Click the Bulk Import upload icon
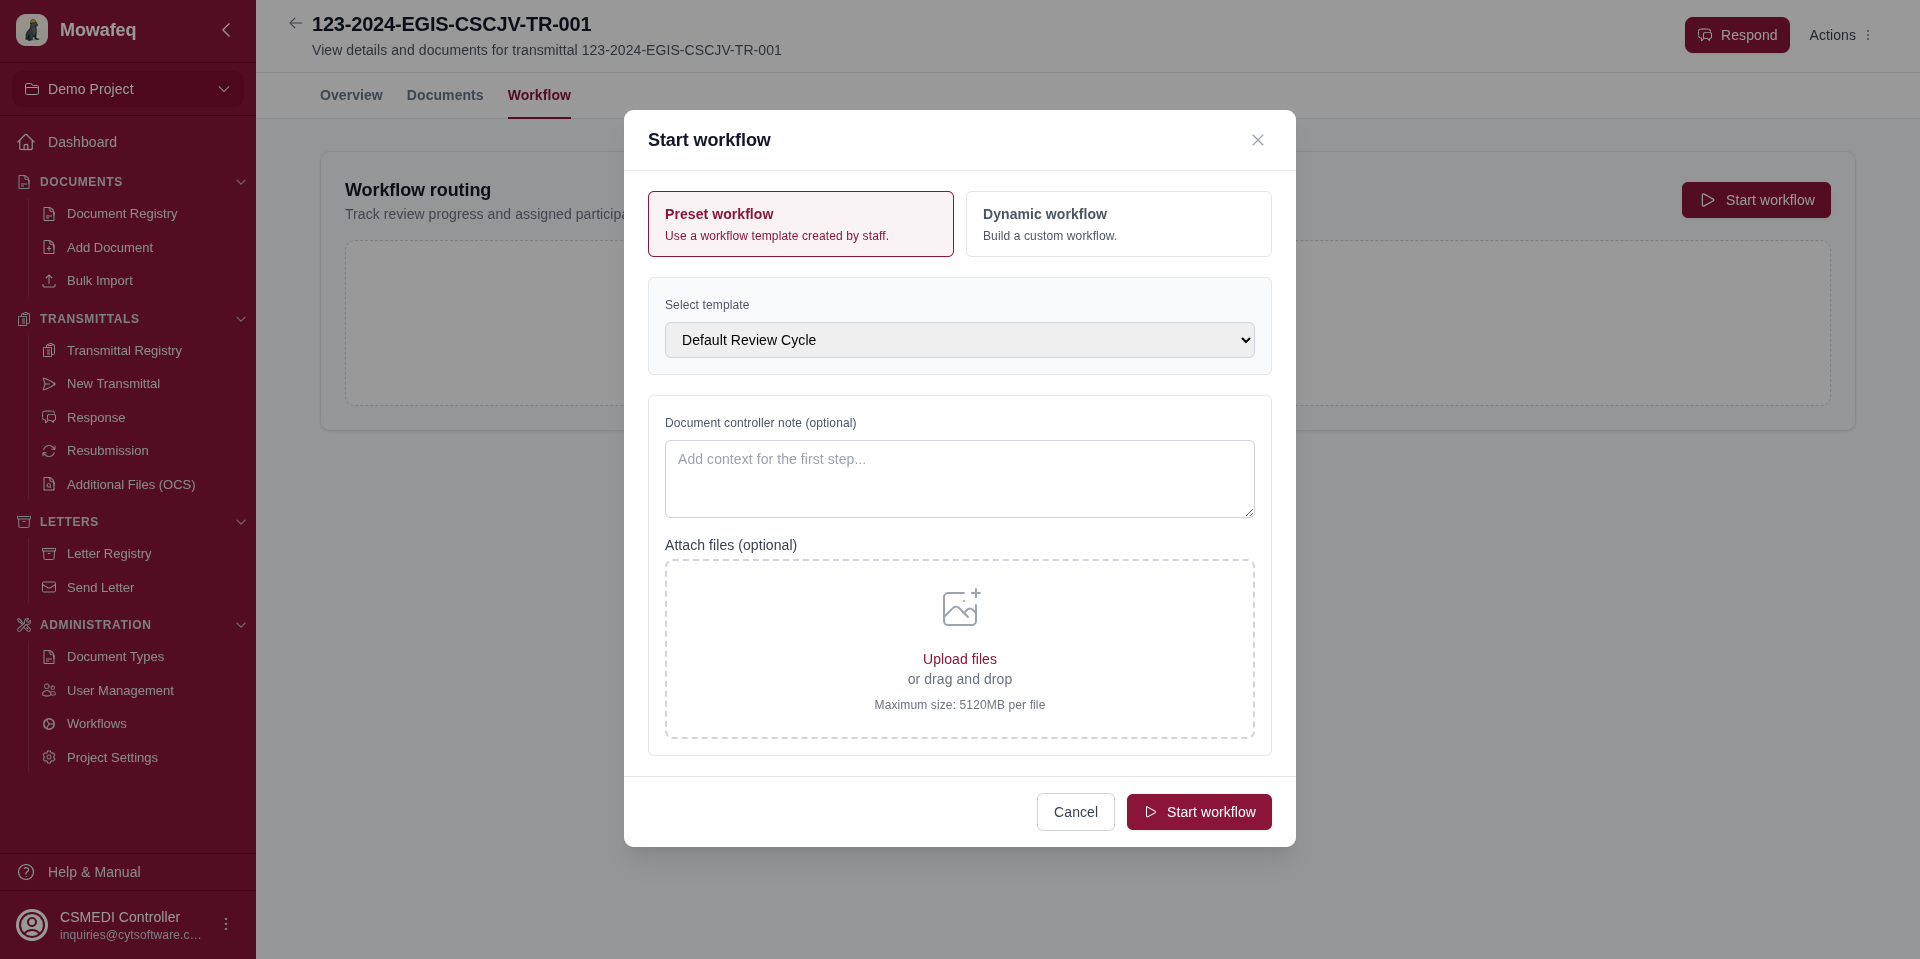 pyautogui.click(x=50, y=281)
